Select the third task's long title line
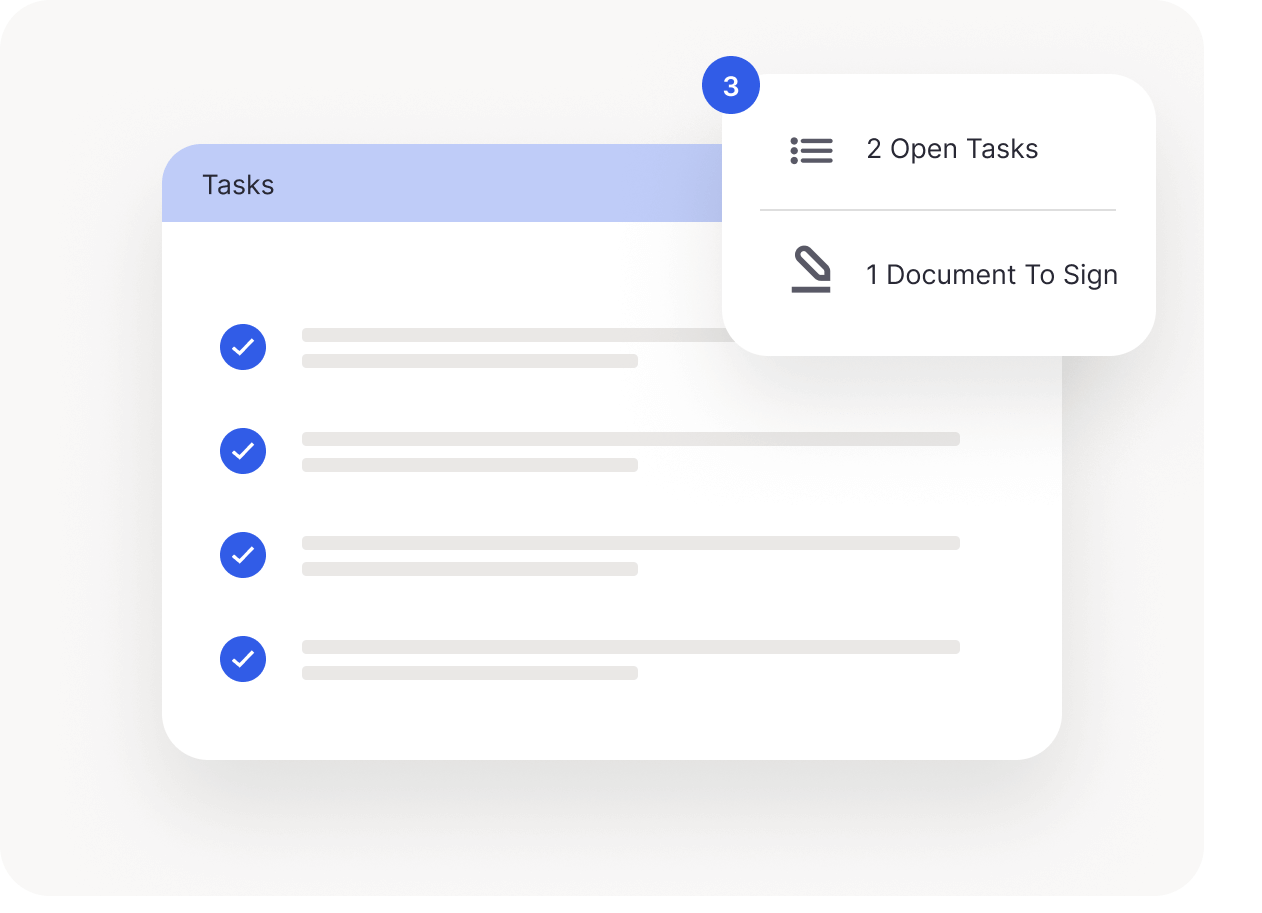 [630, 543]
